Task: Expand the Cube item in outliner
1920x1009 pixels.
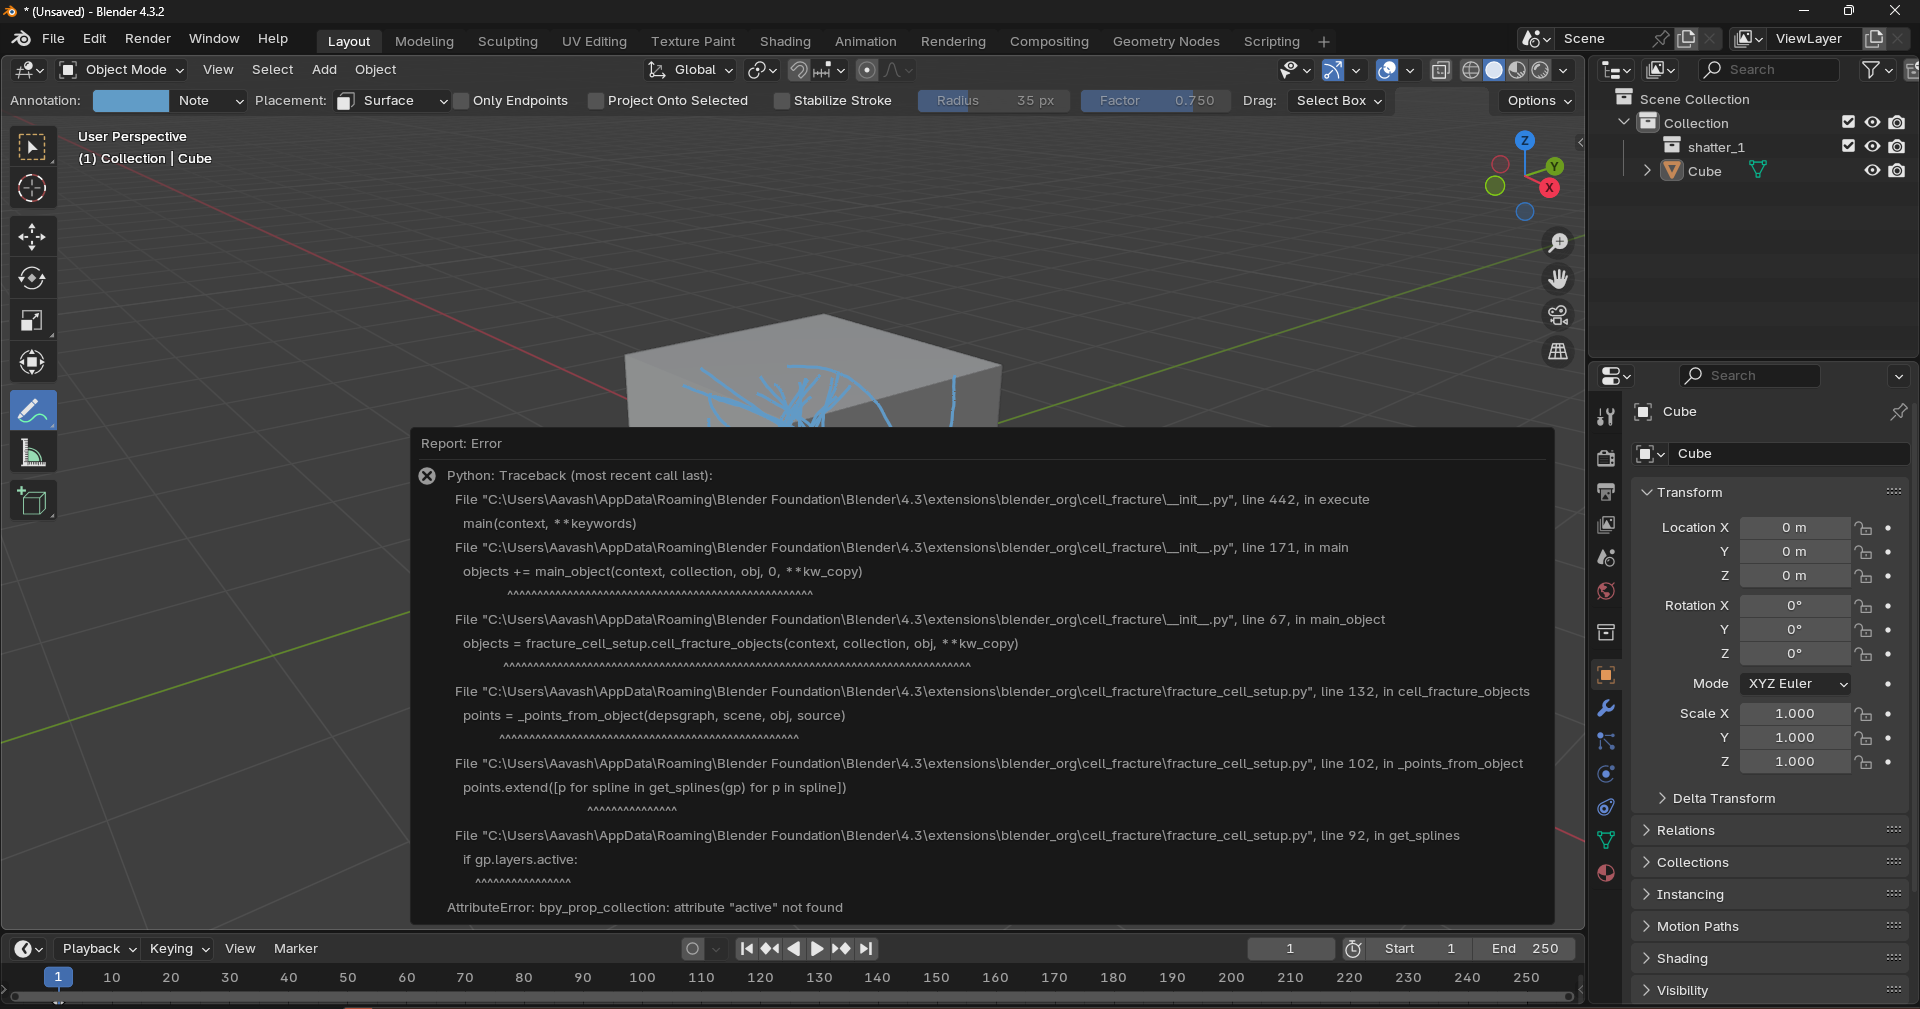Action: [x=1647, y=171]
